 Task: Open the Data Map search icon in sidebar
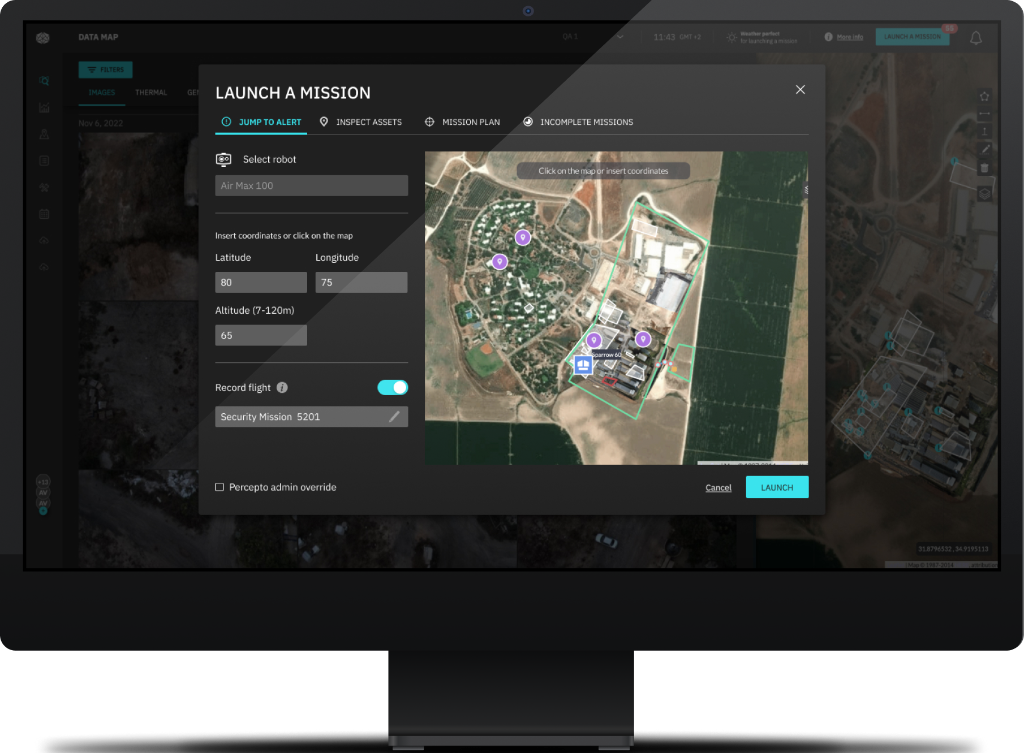(x=44, y=81)
